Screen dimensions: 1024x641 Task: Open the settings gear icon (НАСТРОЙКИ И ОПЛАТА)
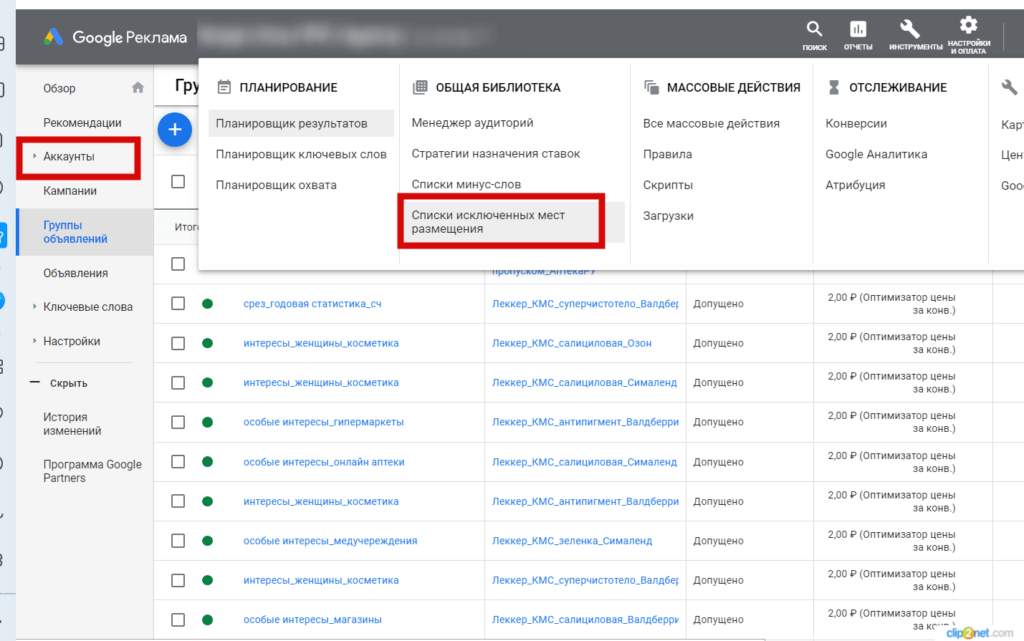(968, 25)
